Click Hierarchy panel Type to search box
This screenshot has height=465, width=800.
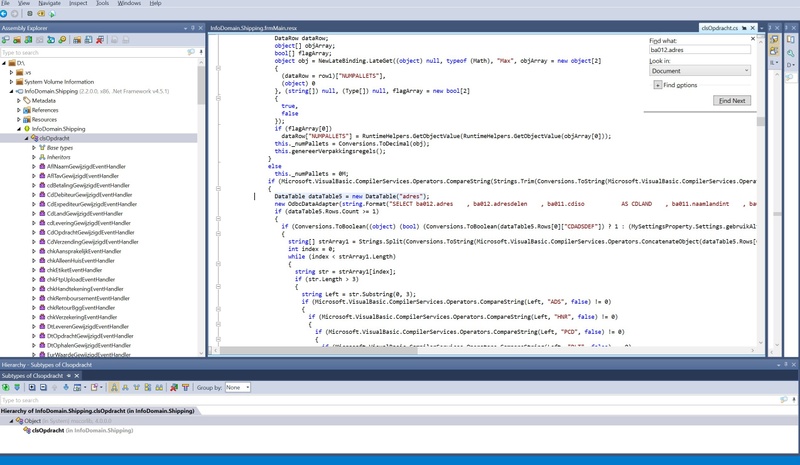[389, 400]
